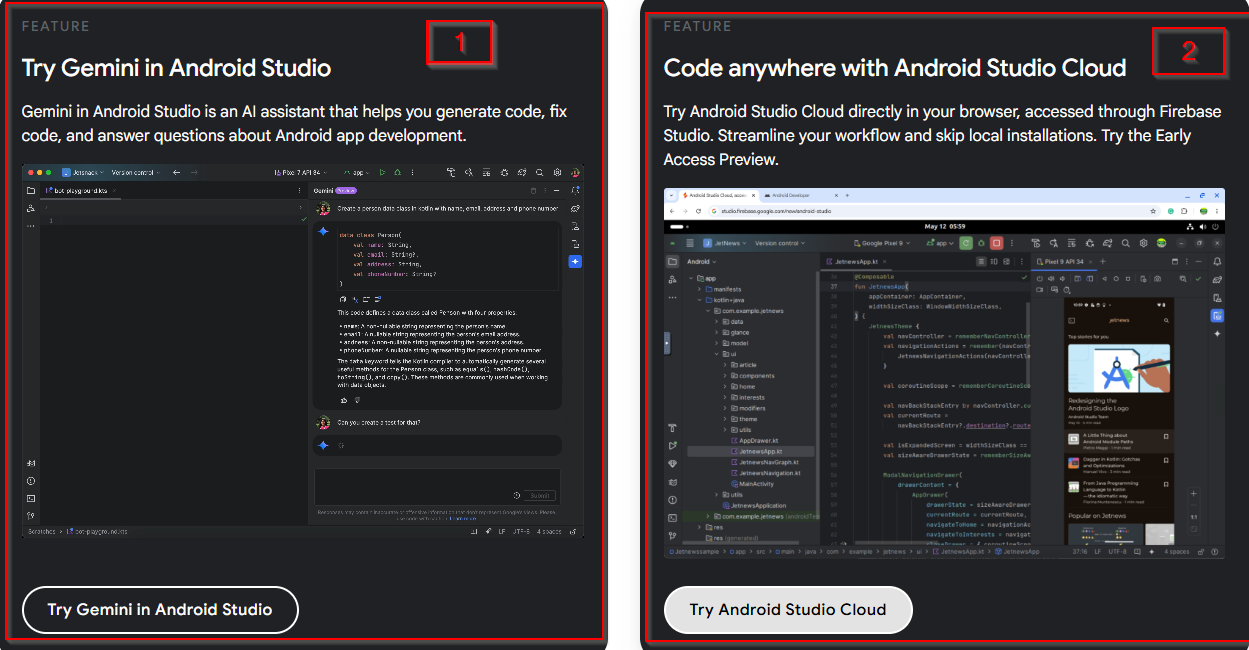Click the search magnifier in Cloud screenshot toolbar
Viewport: 1249px width, 650px height.
pyautogui.click(x=1125, y=243)
